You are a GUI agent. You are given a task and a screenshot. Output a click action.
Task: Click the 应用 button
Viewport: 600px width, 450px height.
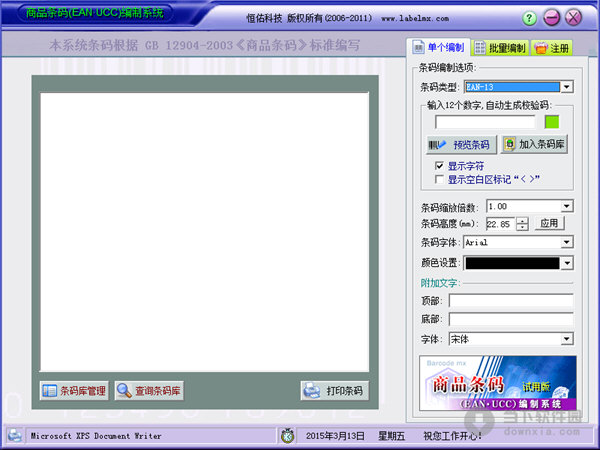coord(549,223)
